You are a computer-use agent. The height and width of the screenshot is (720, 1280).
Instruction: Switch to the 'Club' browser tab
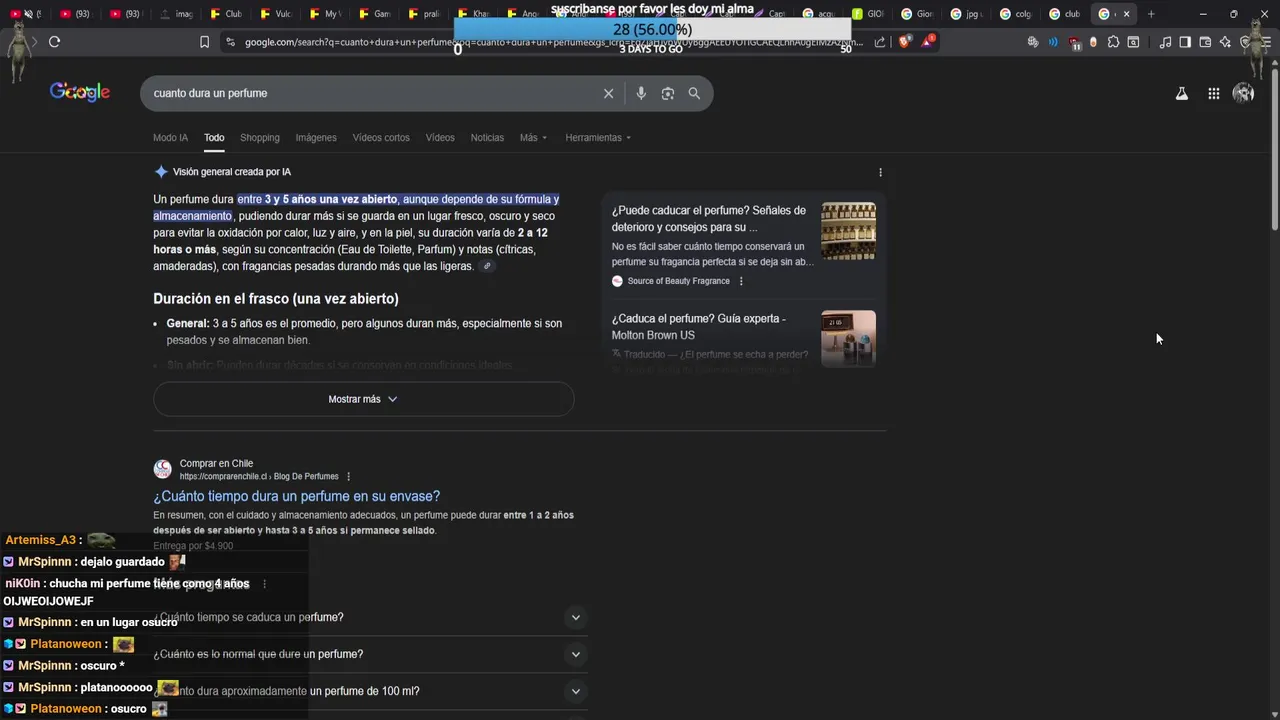[227, 14]
